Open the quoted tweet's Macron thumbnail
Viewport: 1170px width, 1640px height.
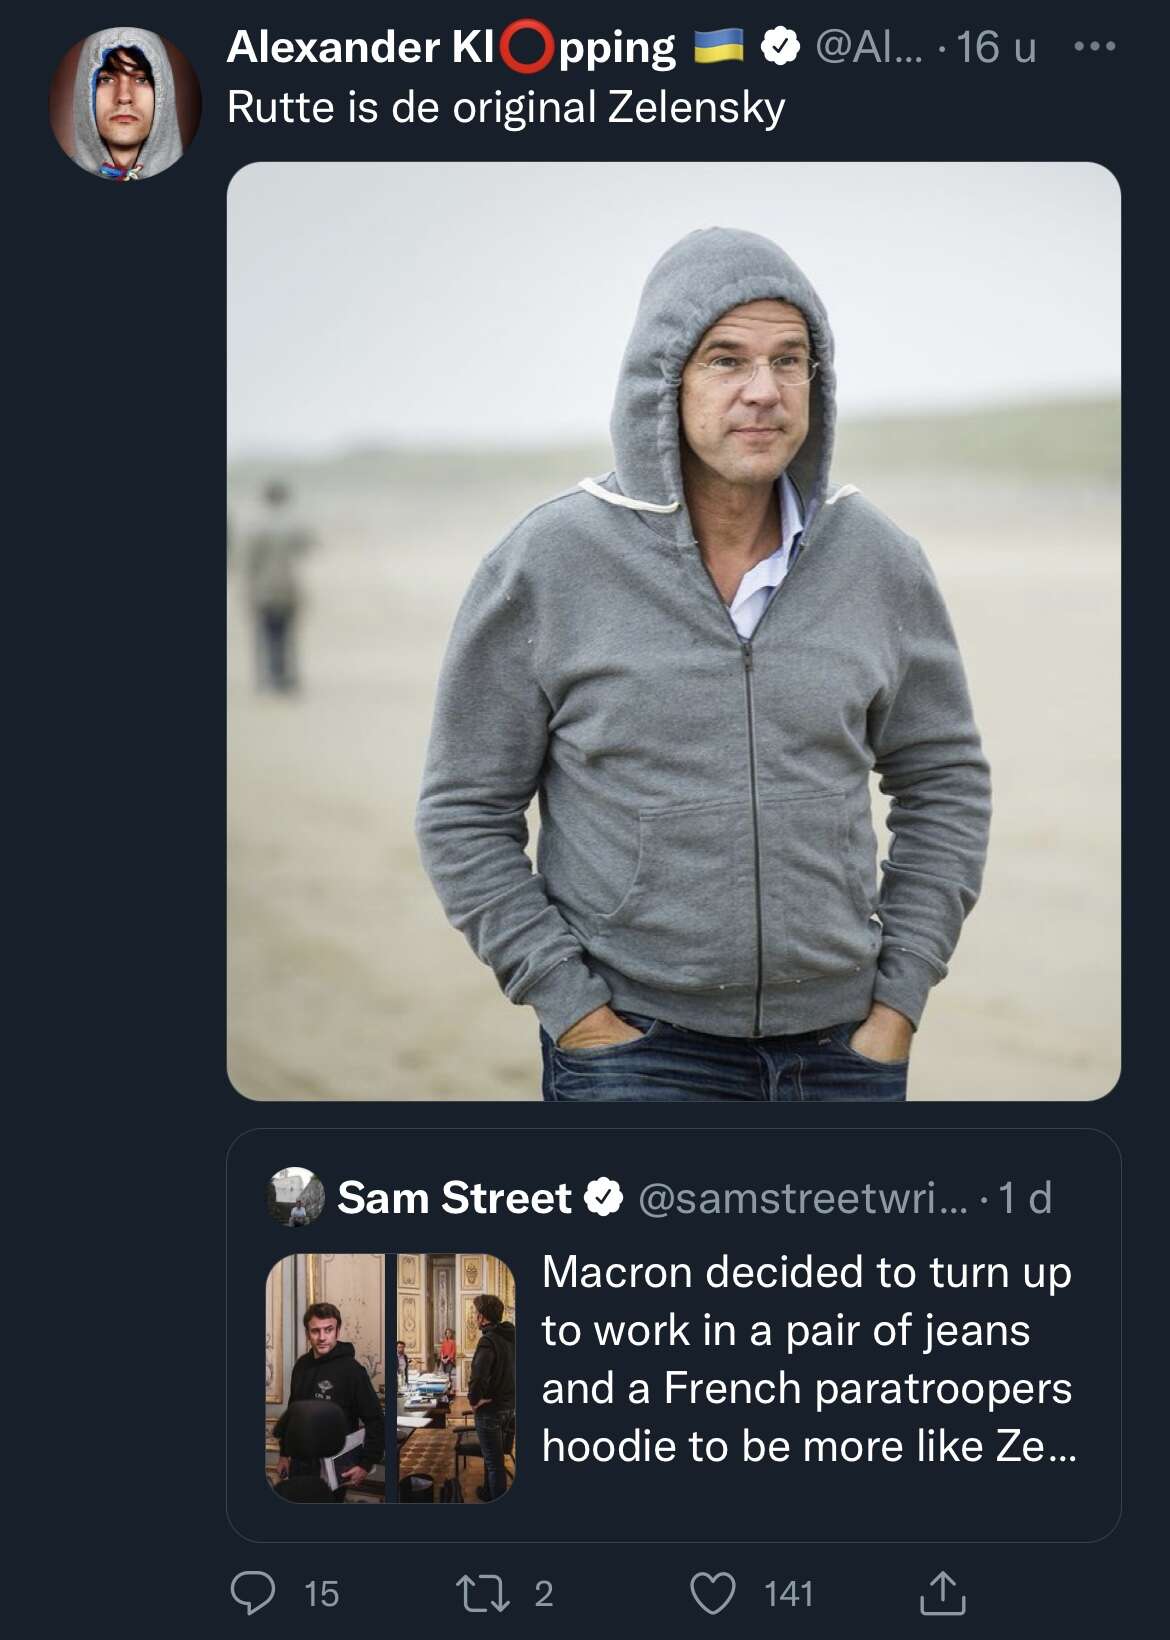(390, 1377)
